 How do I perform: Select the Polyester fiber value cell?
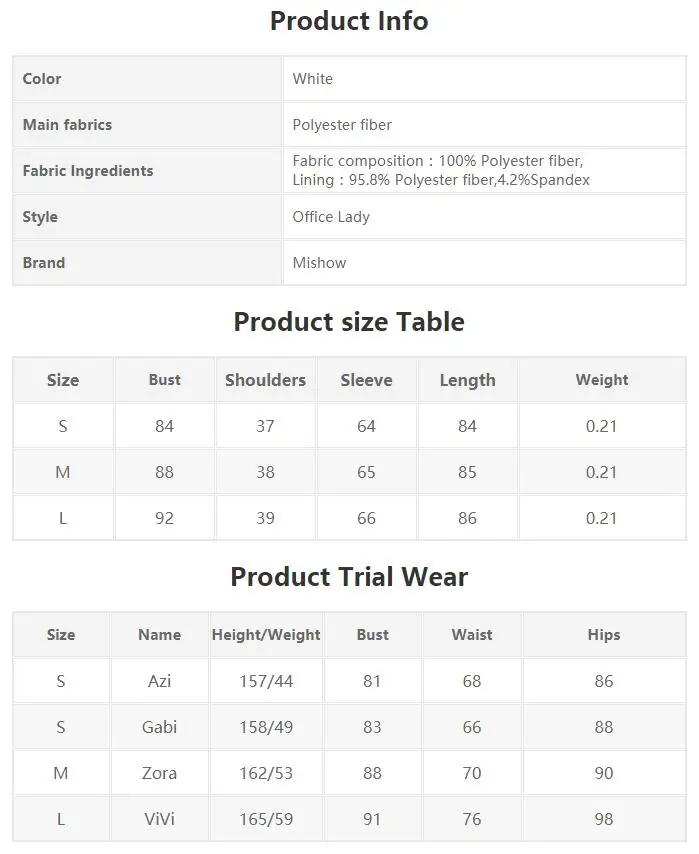coord(484,125)
